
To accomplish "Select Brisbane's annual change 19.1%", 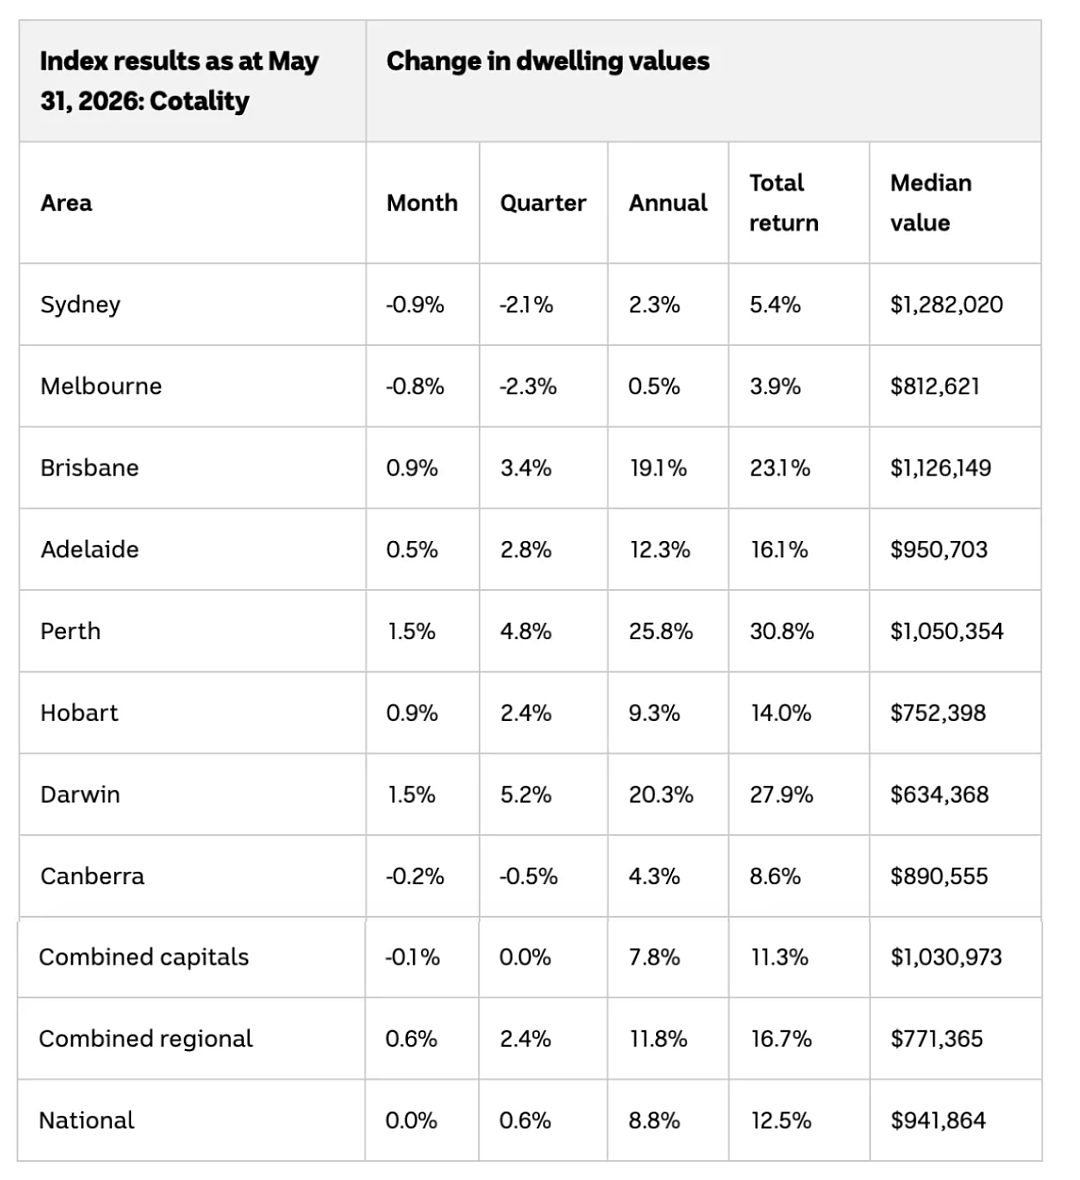I will tap(659, 468).
